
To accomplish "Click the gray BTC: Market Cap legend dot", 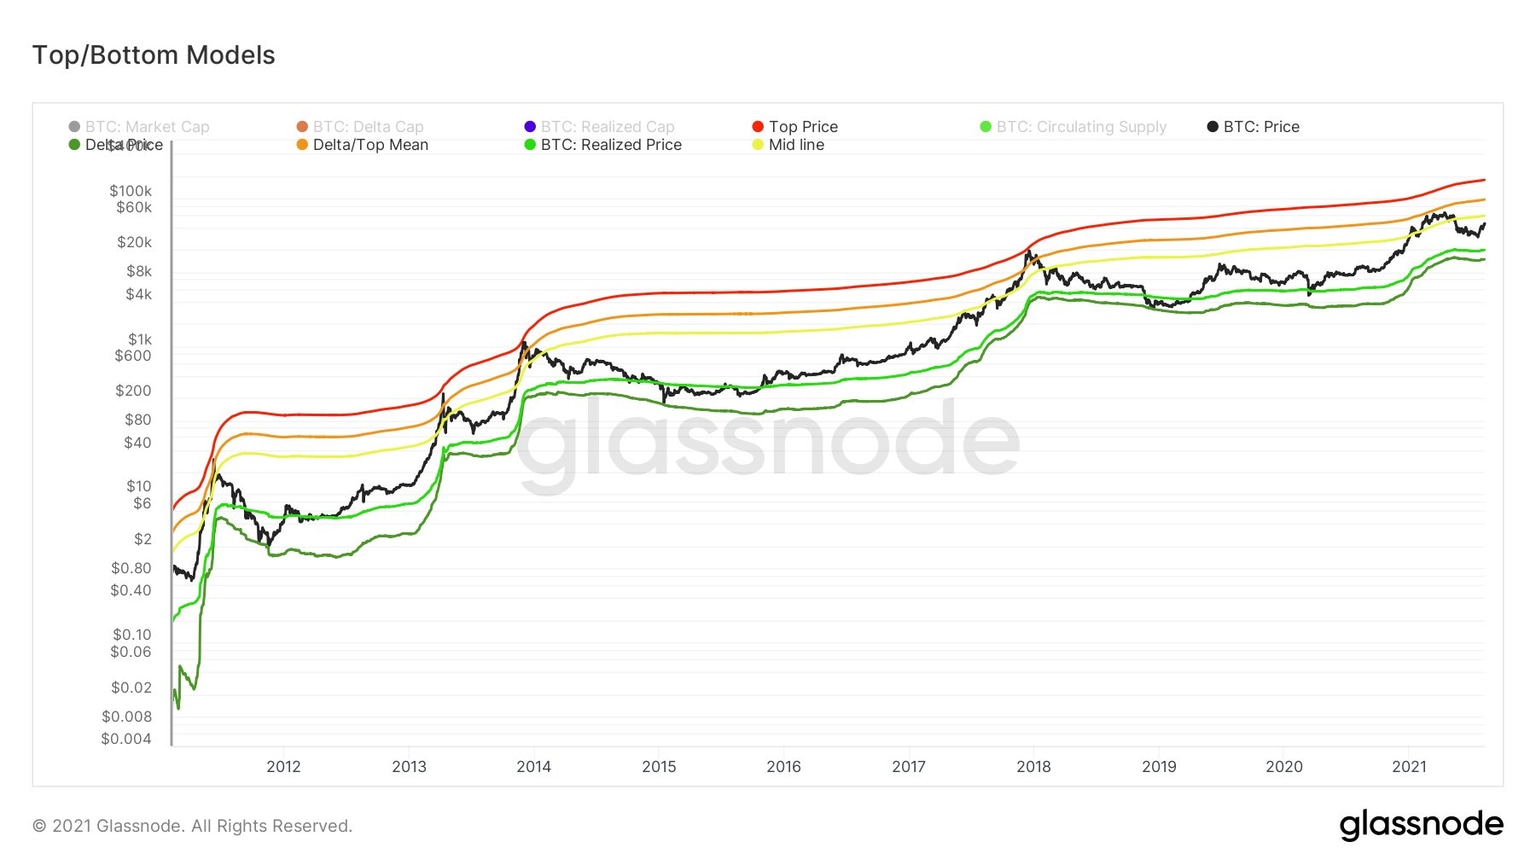I will coord(74,127).
